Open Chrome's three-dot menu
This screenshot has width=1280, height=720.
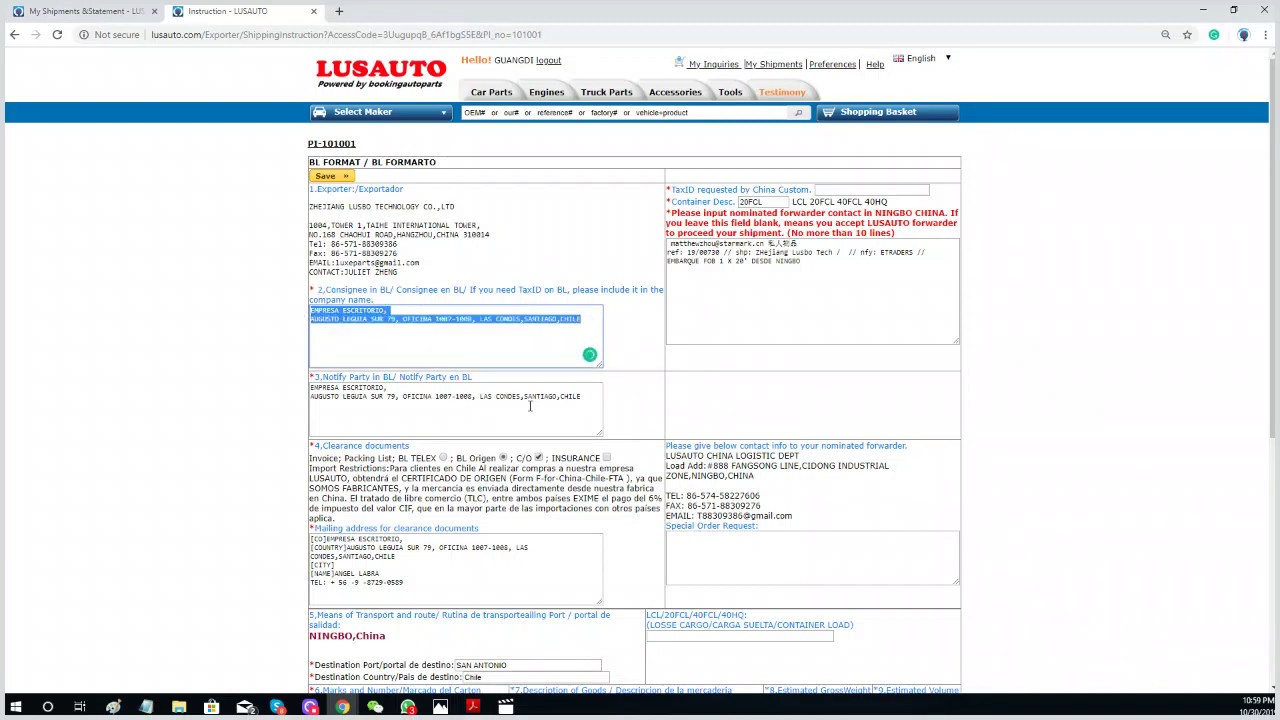1266,35
